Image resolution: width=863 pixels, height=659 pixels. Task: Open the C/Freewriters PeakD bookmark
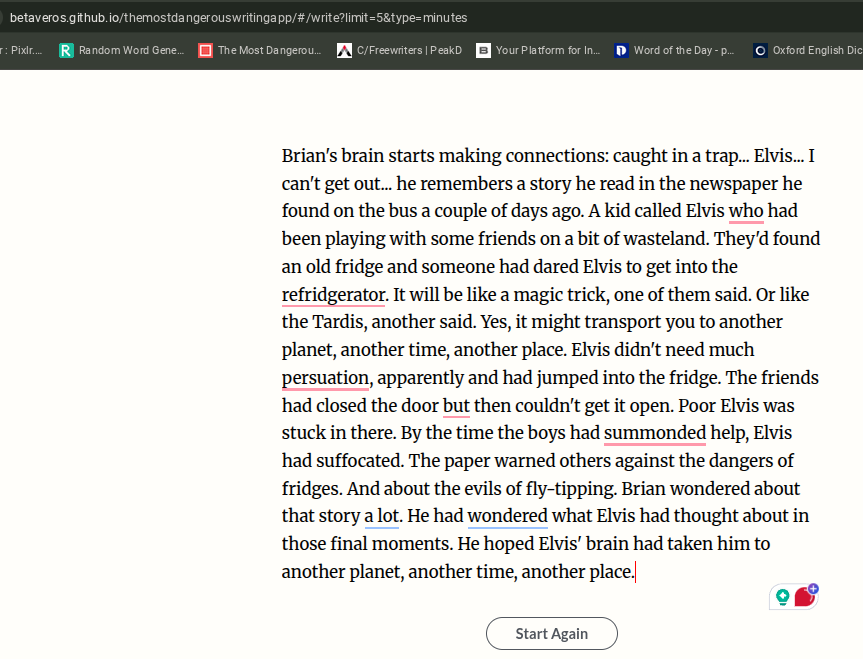pos(399,49)
